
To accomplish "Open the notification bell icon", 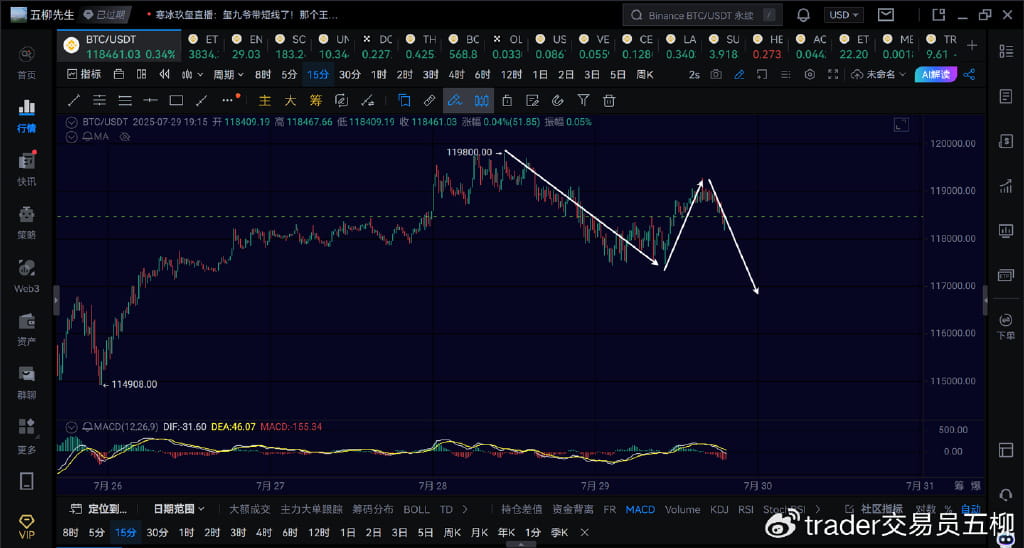I will pos(803,15).
